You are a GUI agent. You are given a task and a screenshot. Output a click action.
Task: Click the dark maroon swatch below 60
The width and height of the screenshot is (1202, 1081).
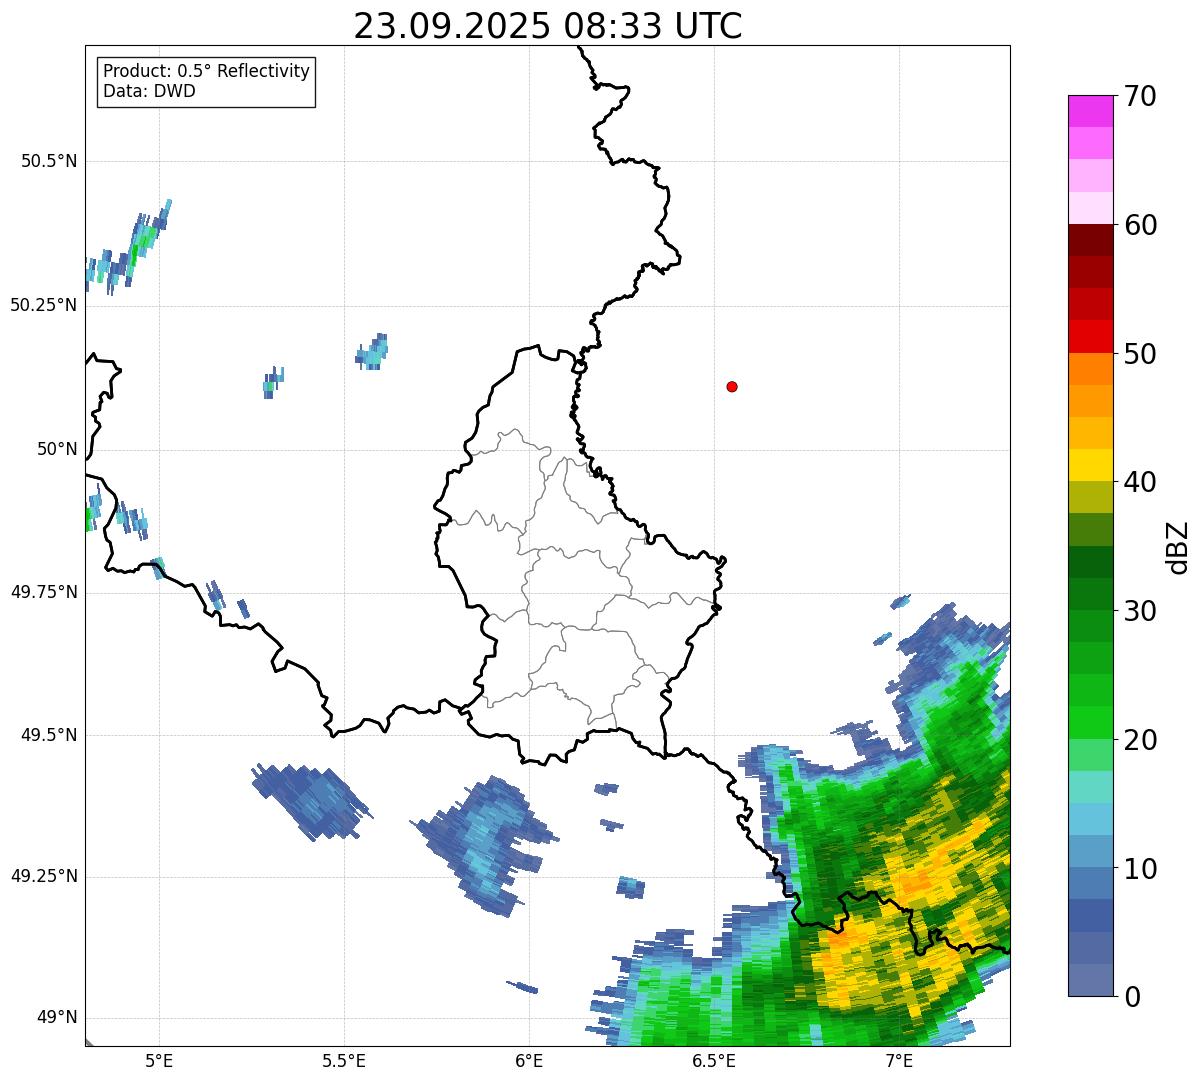click(x=1090, y=240)
